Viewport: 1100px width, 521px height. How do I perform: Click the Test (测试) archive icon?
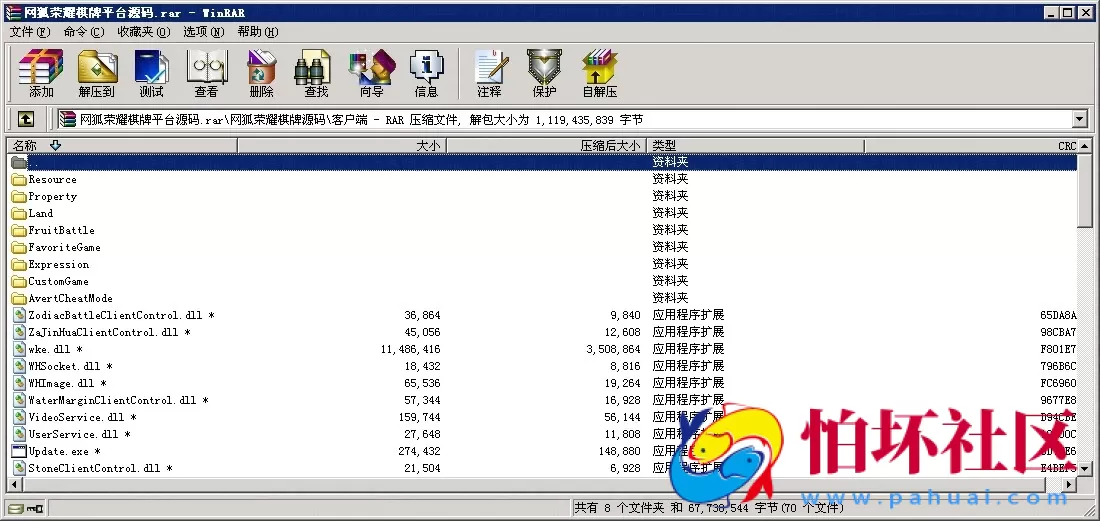(152, 73)
